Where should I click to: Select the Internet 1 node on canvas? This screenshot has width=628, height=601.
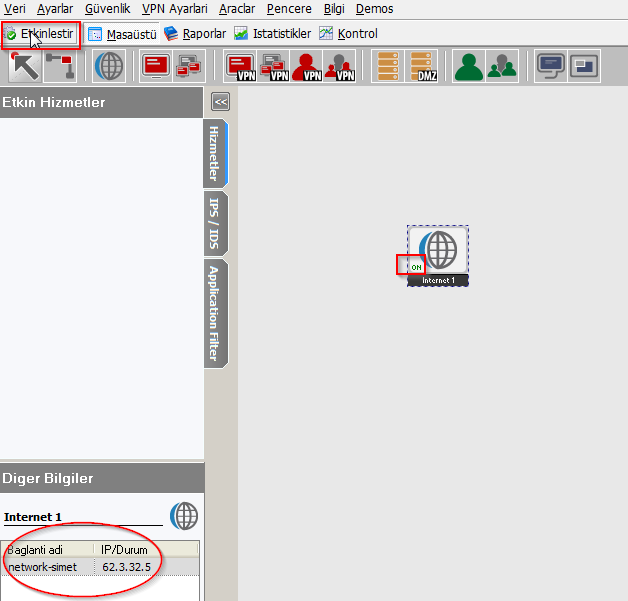(440, 250)
